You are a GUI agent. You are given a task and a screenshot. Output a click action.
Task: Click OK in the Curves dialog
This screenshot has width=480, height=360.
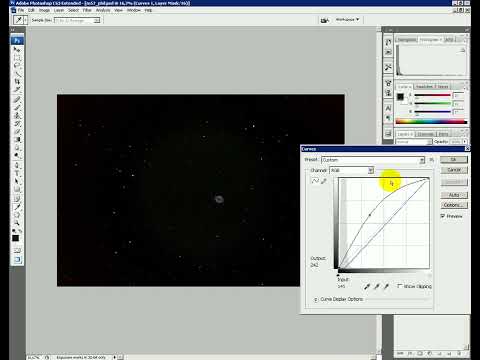(x=454, y=160)
